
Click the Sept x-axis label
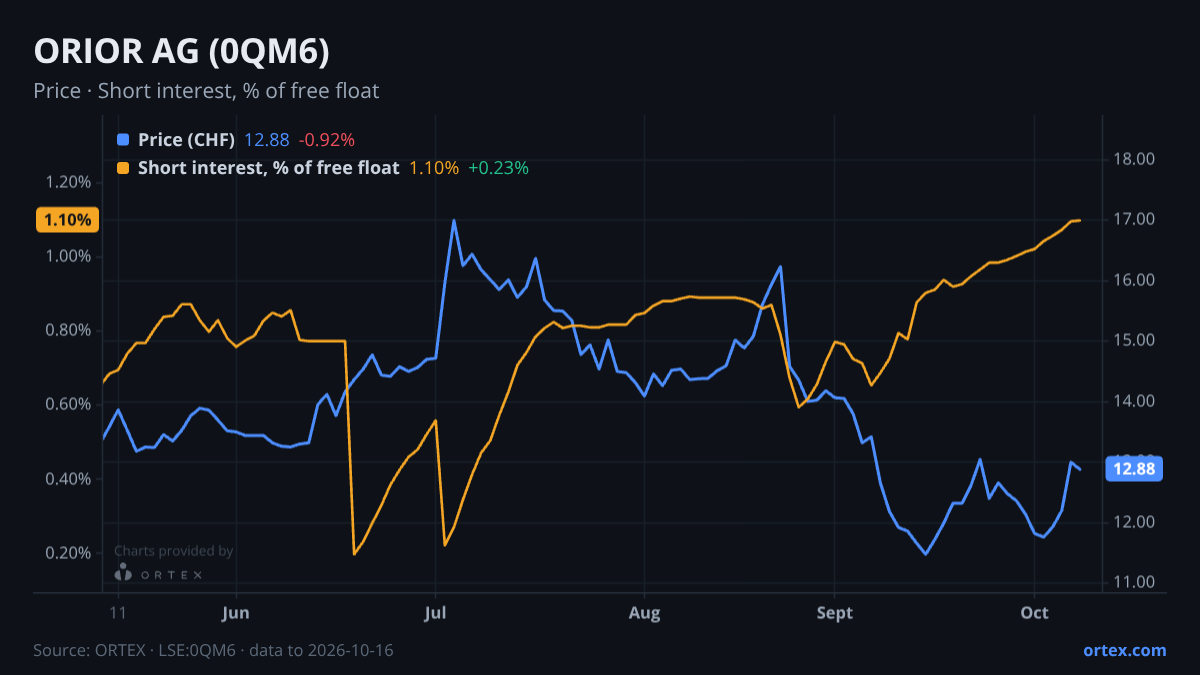pyautogui.click(x=835, y=613)
